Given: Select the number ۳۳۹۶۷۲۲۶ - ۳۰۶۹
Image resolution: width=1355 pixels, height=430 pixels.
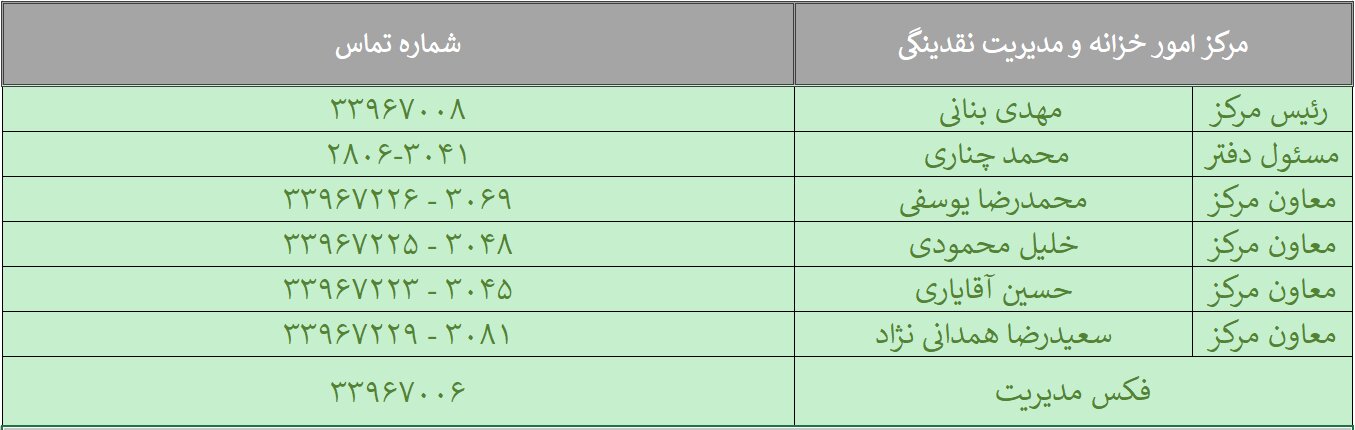Looking at the screenshot, I should pos(398,200).
